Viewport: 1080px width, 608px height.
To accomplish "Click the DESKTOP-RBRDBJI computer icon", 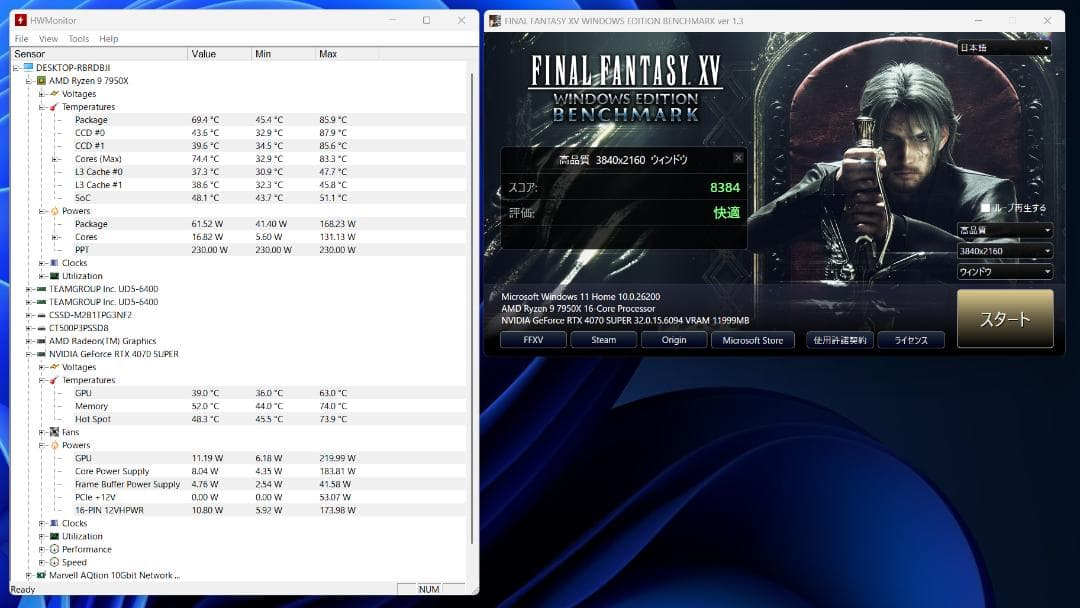I will (28, 68).
